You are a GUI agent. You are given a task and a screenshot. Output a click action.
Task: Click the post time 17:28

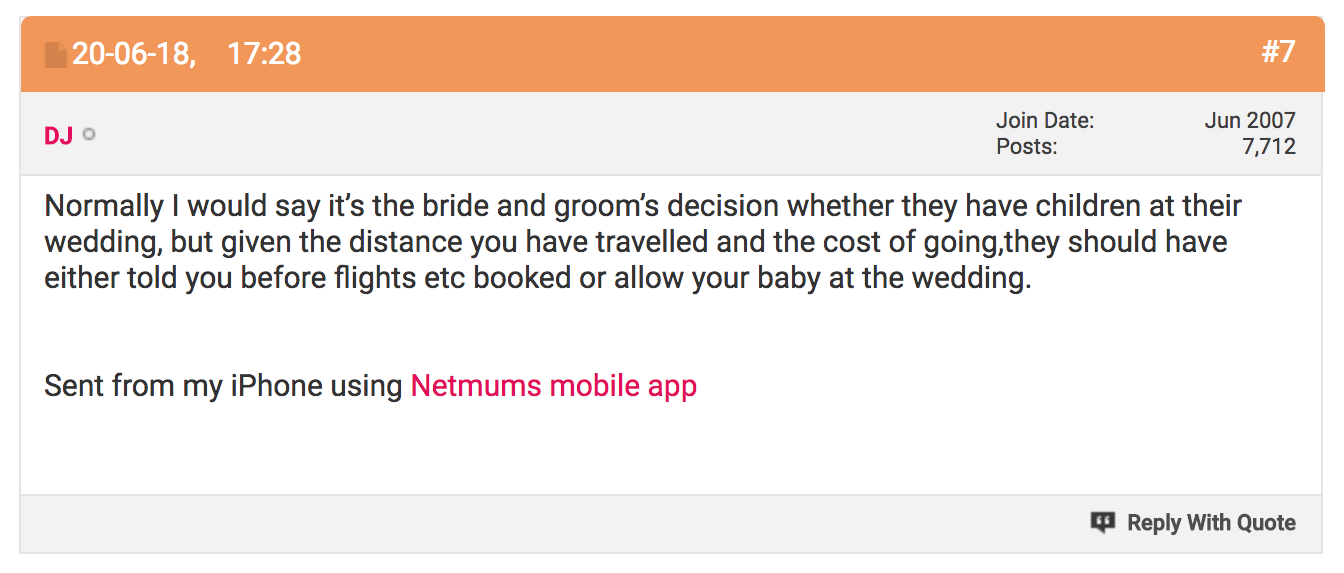click(264, 53)
